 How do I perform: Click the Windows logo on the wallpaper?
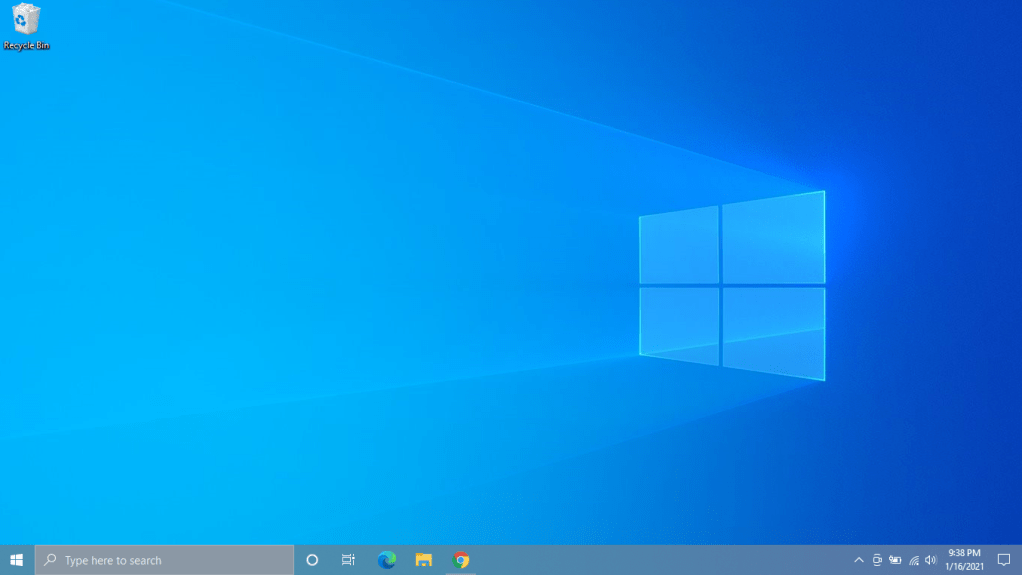click(732, 285)
